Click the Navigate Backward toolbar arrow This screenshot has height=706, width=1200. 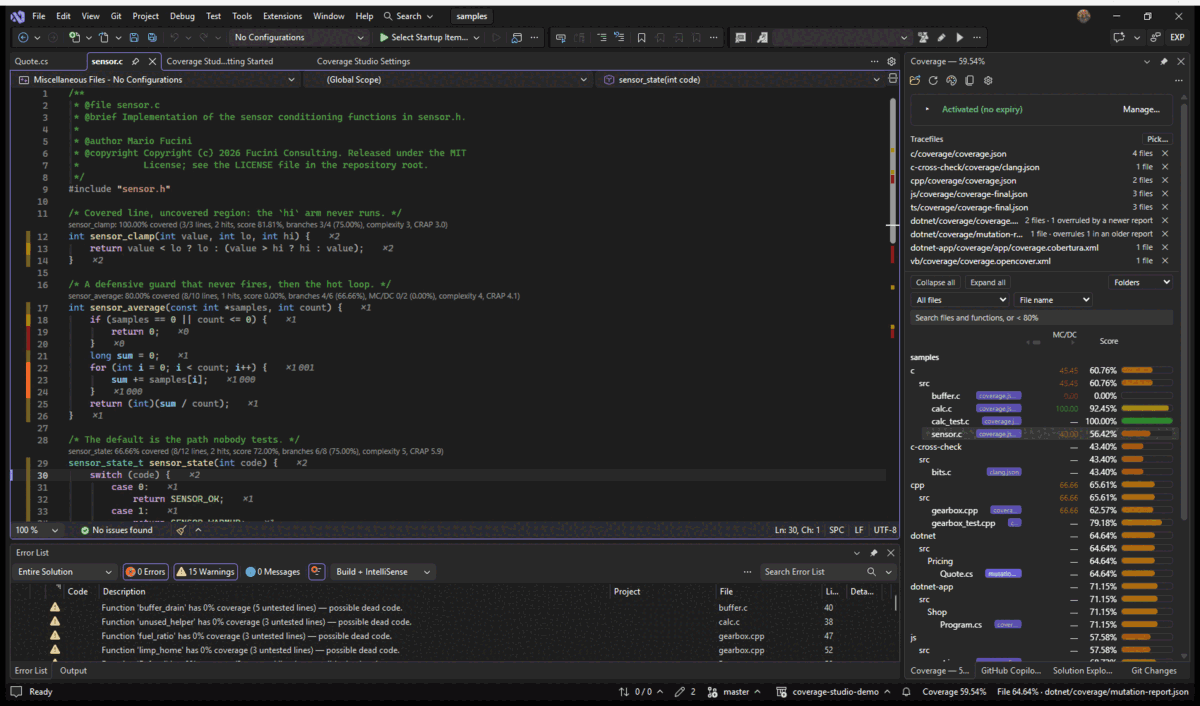point(24,37)
